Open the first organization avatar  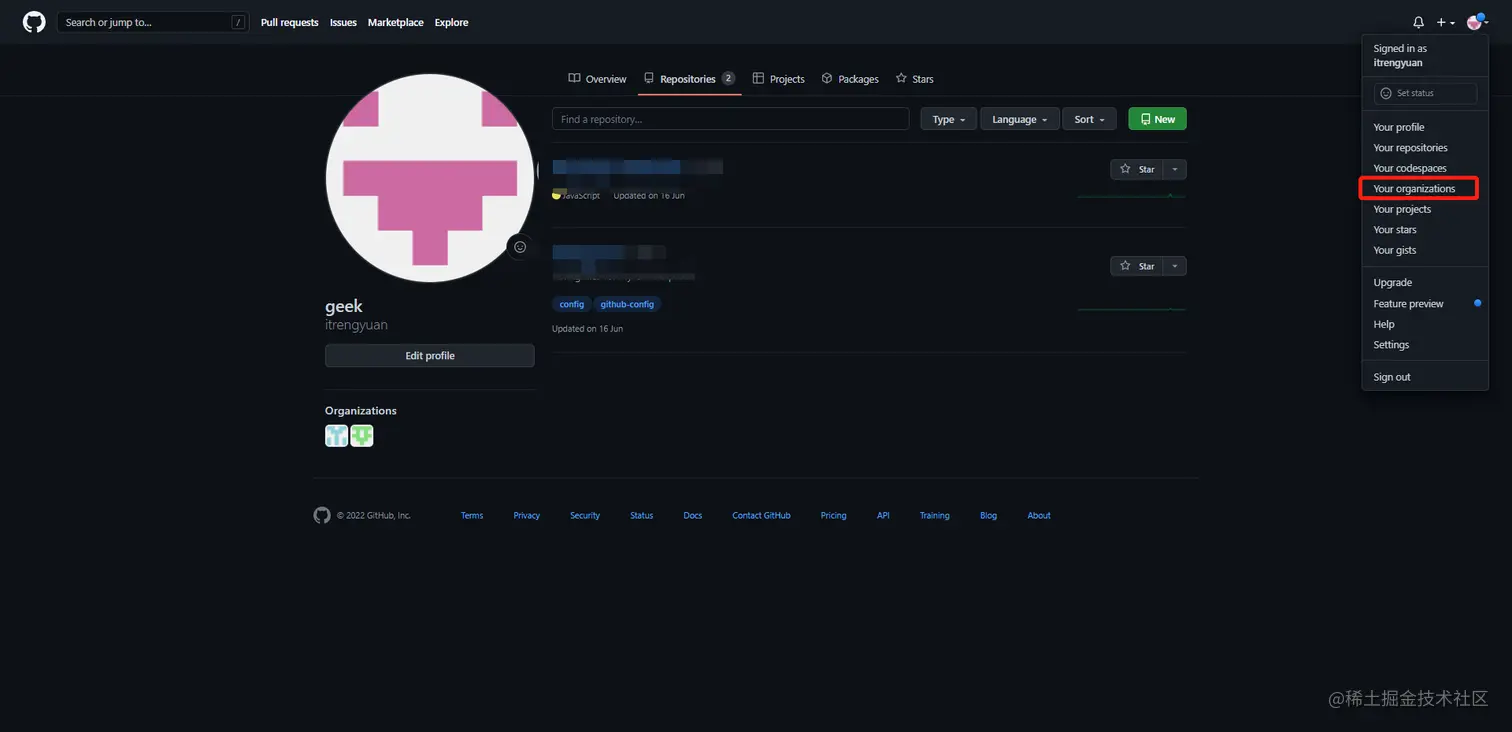336,436
